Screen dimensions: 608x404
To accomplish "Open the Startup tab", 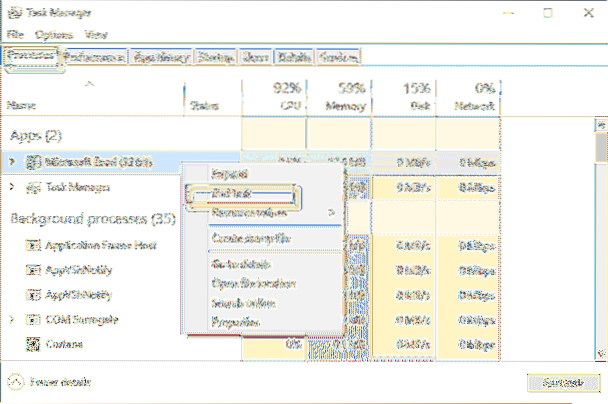I will [213, 57].
